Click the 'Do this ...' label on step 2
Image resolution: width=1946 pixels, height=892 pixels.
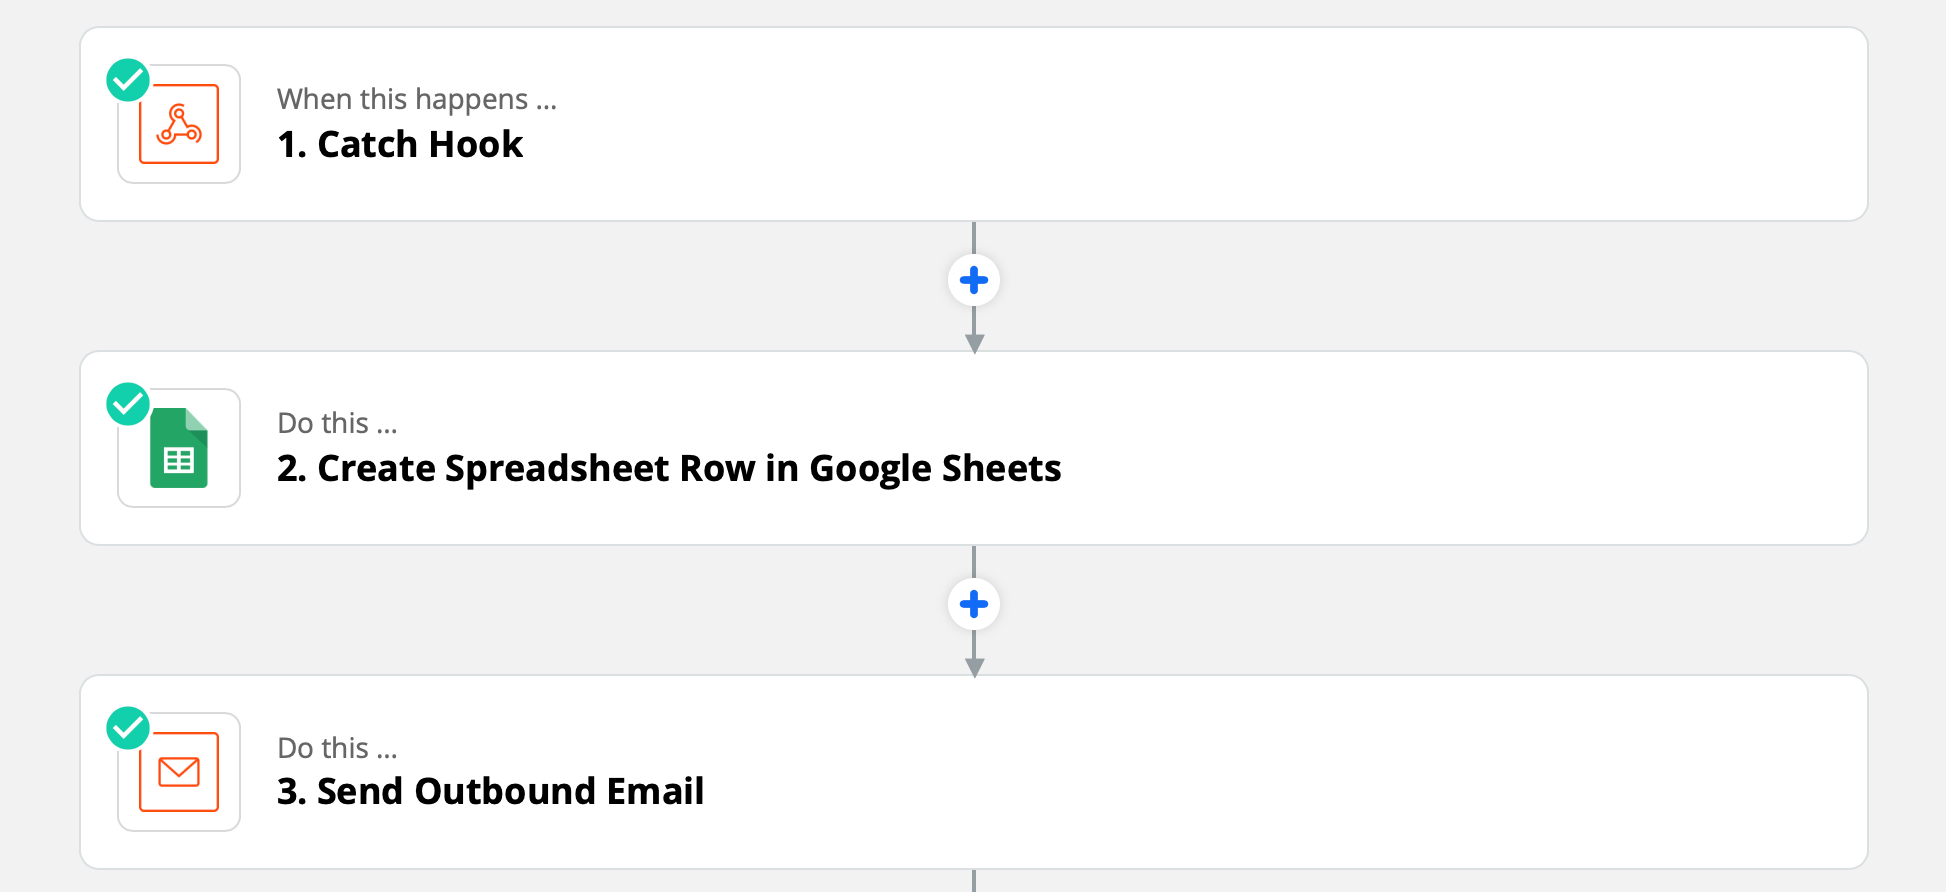pos(337,423)
